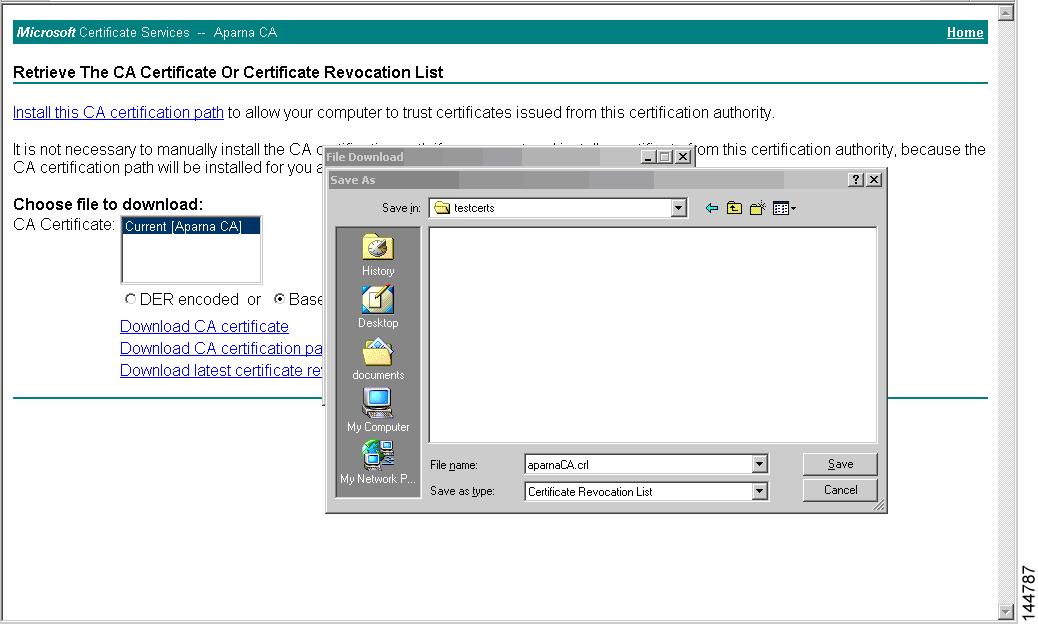Click the Save button

[x=839, y=463]
